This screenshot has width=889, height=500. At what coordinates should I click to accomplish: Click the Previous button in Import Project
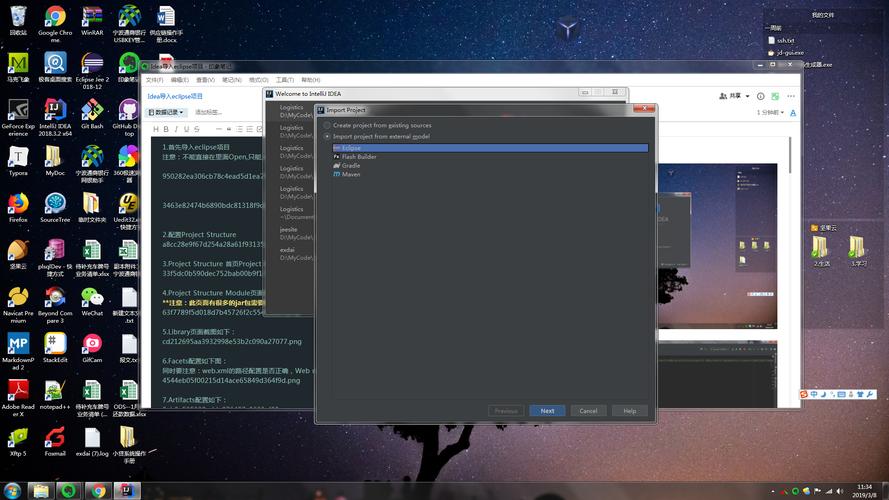[506, 411]
